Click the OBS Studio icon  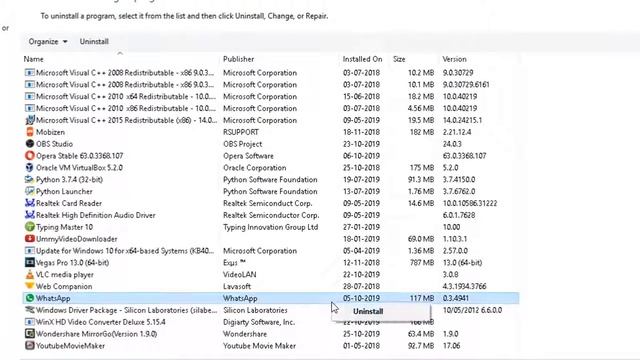point(29,144)
